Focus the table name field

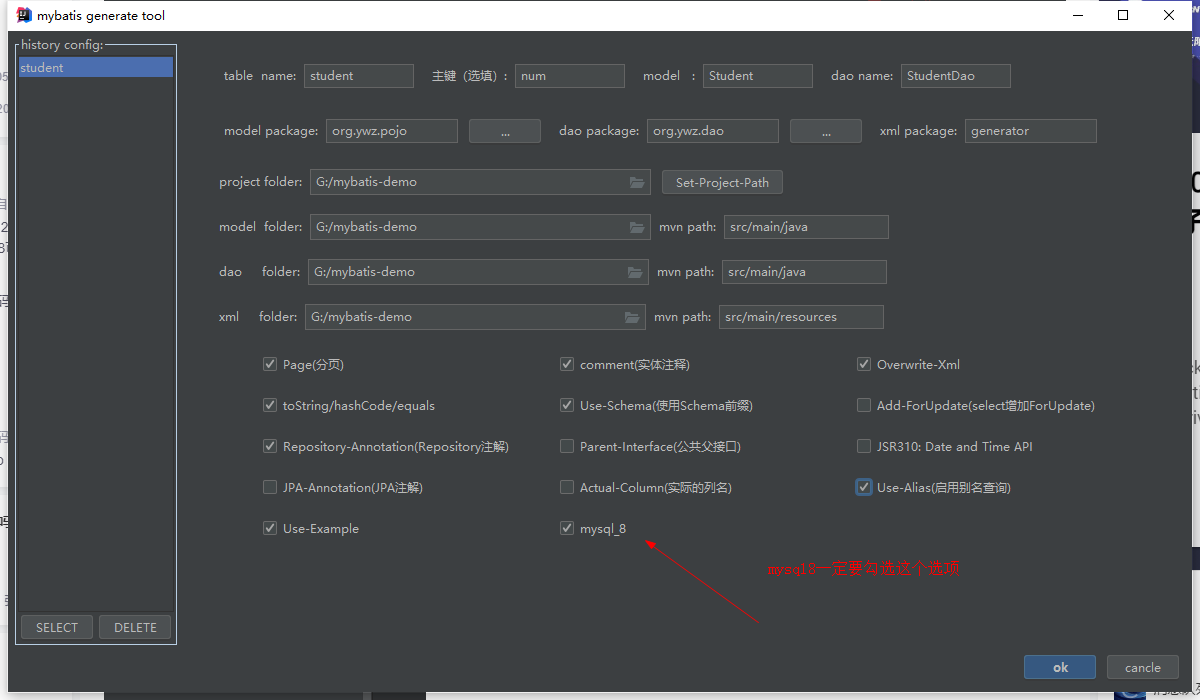coord(359,76)
